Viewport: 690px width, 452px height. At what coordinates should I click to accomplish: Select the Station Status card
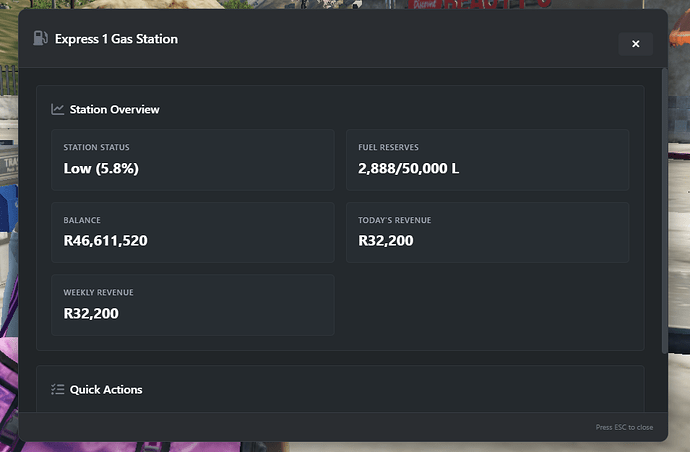(192, 160)
